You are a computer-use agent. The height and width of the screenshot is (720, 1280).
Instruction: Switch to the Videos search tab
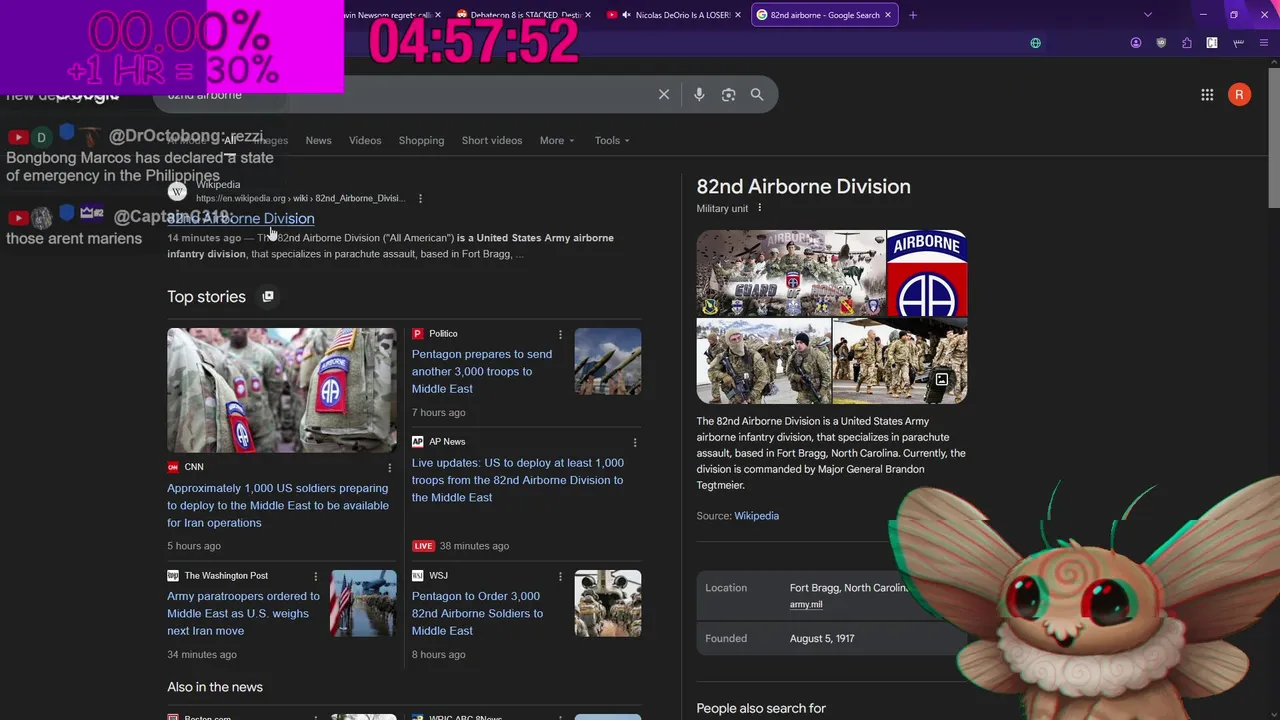(365, 140)
